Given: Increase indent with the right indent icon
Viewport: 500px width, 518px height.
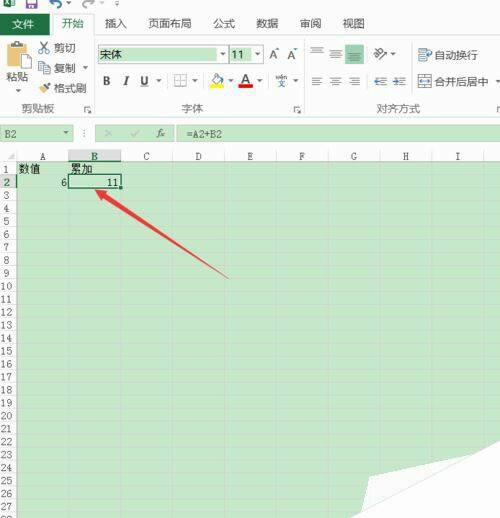Looking at the screenshot, I should point(399,81).
